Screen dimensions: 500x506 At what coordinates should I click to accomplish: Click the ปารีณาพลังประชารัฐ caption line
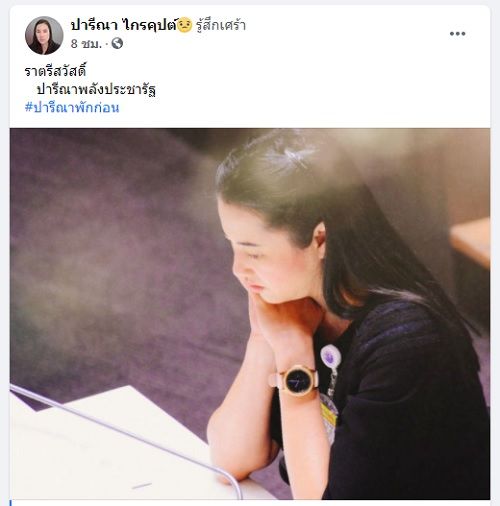pos(96,89)
